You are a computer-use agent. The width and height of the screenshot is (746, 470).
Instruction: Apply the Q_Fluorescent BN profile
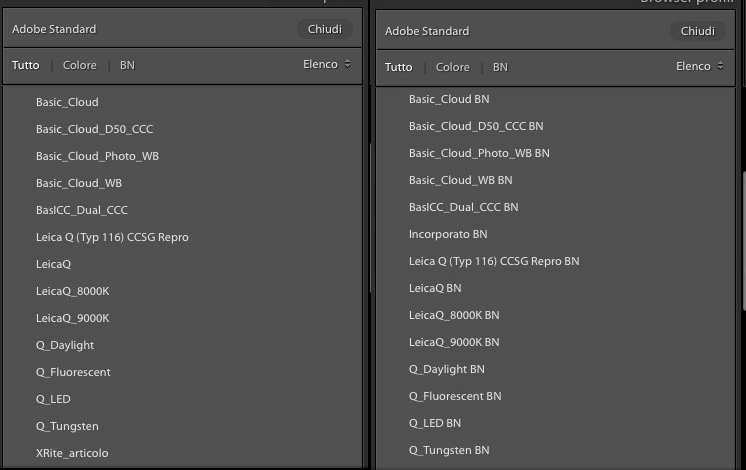click(455, 396)
